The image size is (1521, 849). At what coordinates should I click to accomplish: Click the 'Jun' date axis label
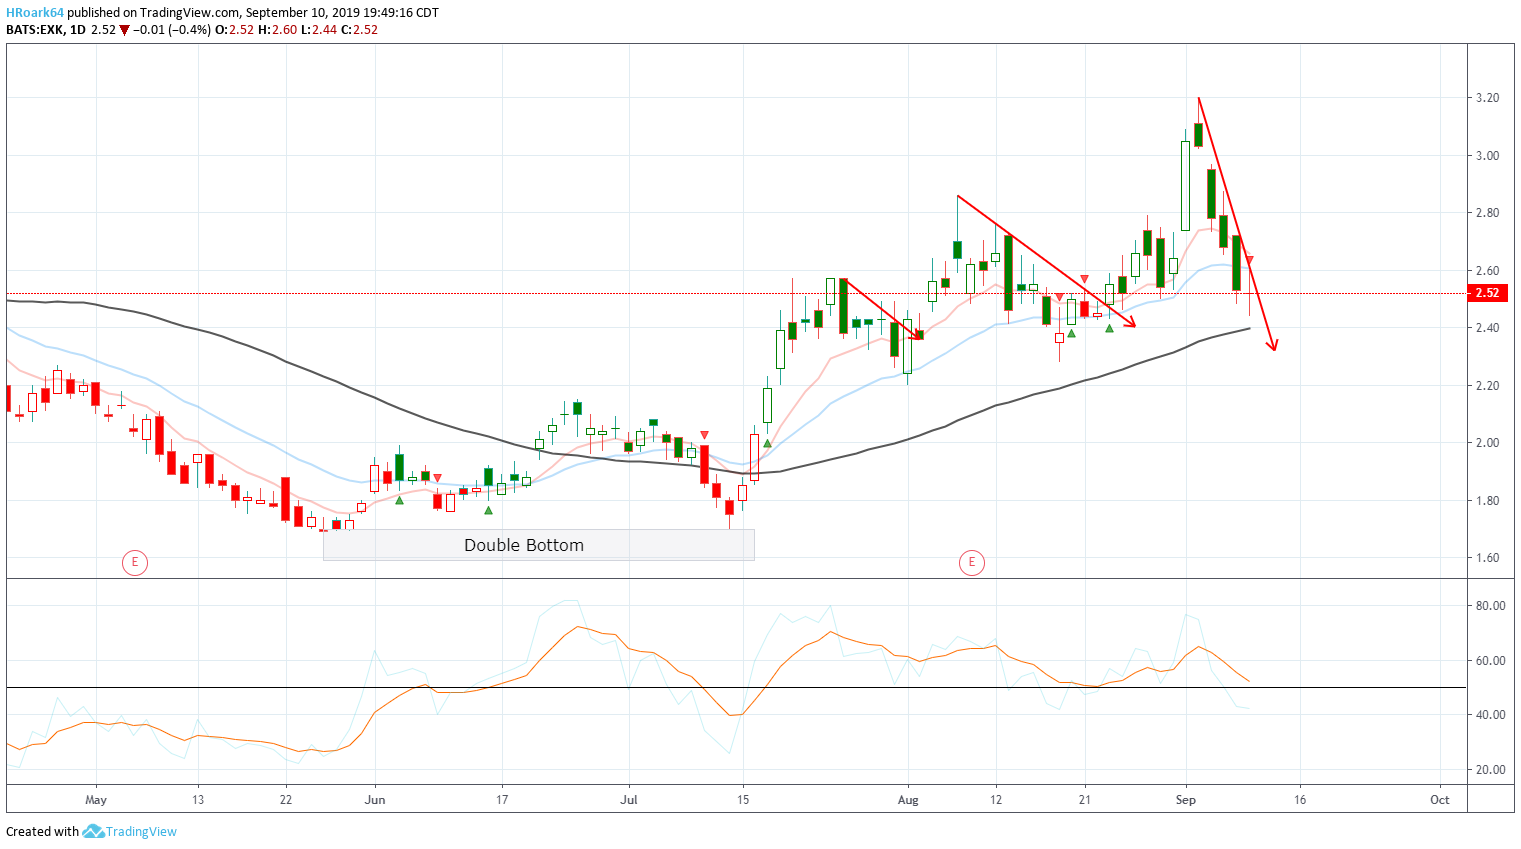point(375,800)
